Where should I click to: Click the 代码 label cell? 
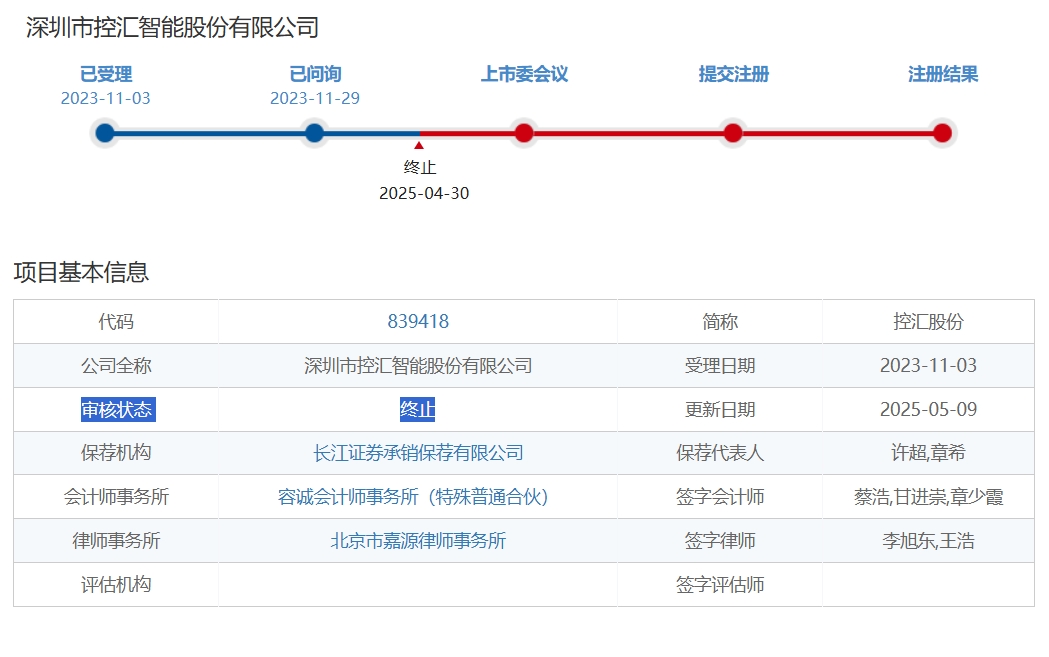(x=116, y=322)
